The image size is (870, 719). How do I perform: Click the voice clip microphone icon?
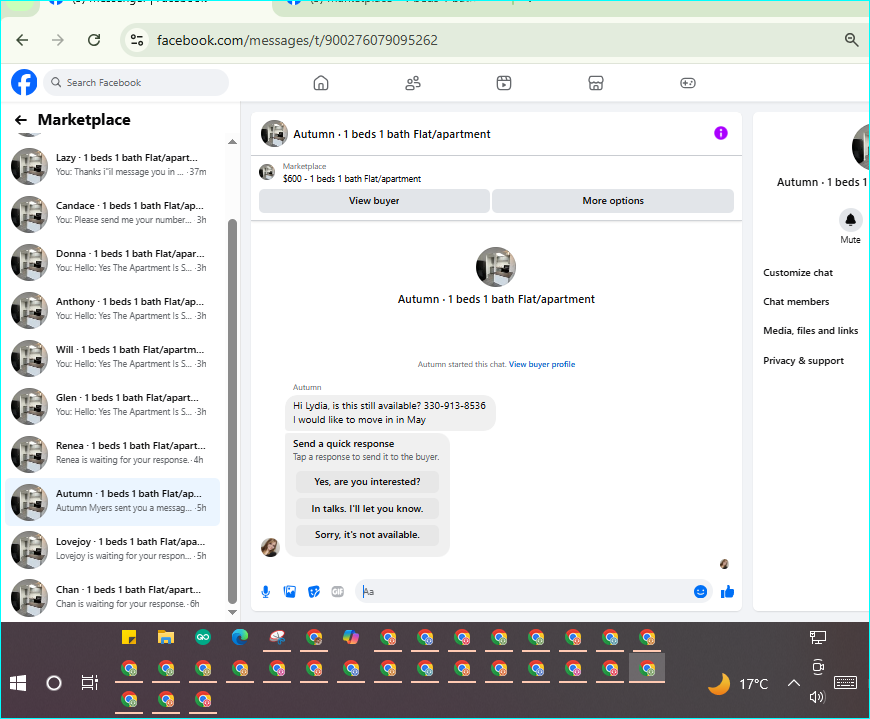point(266,592)
